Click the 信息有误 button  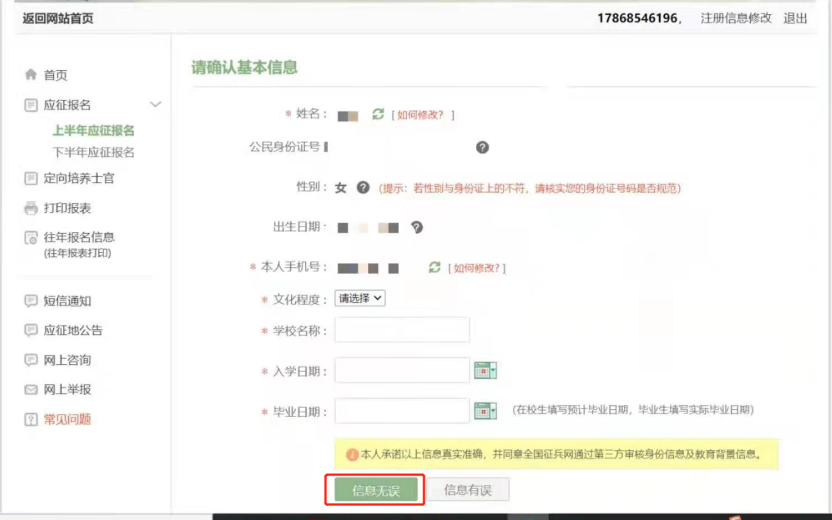pyautogui.click(x=468, y=490)
